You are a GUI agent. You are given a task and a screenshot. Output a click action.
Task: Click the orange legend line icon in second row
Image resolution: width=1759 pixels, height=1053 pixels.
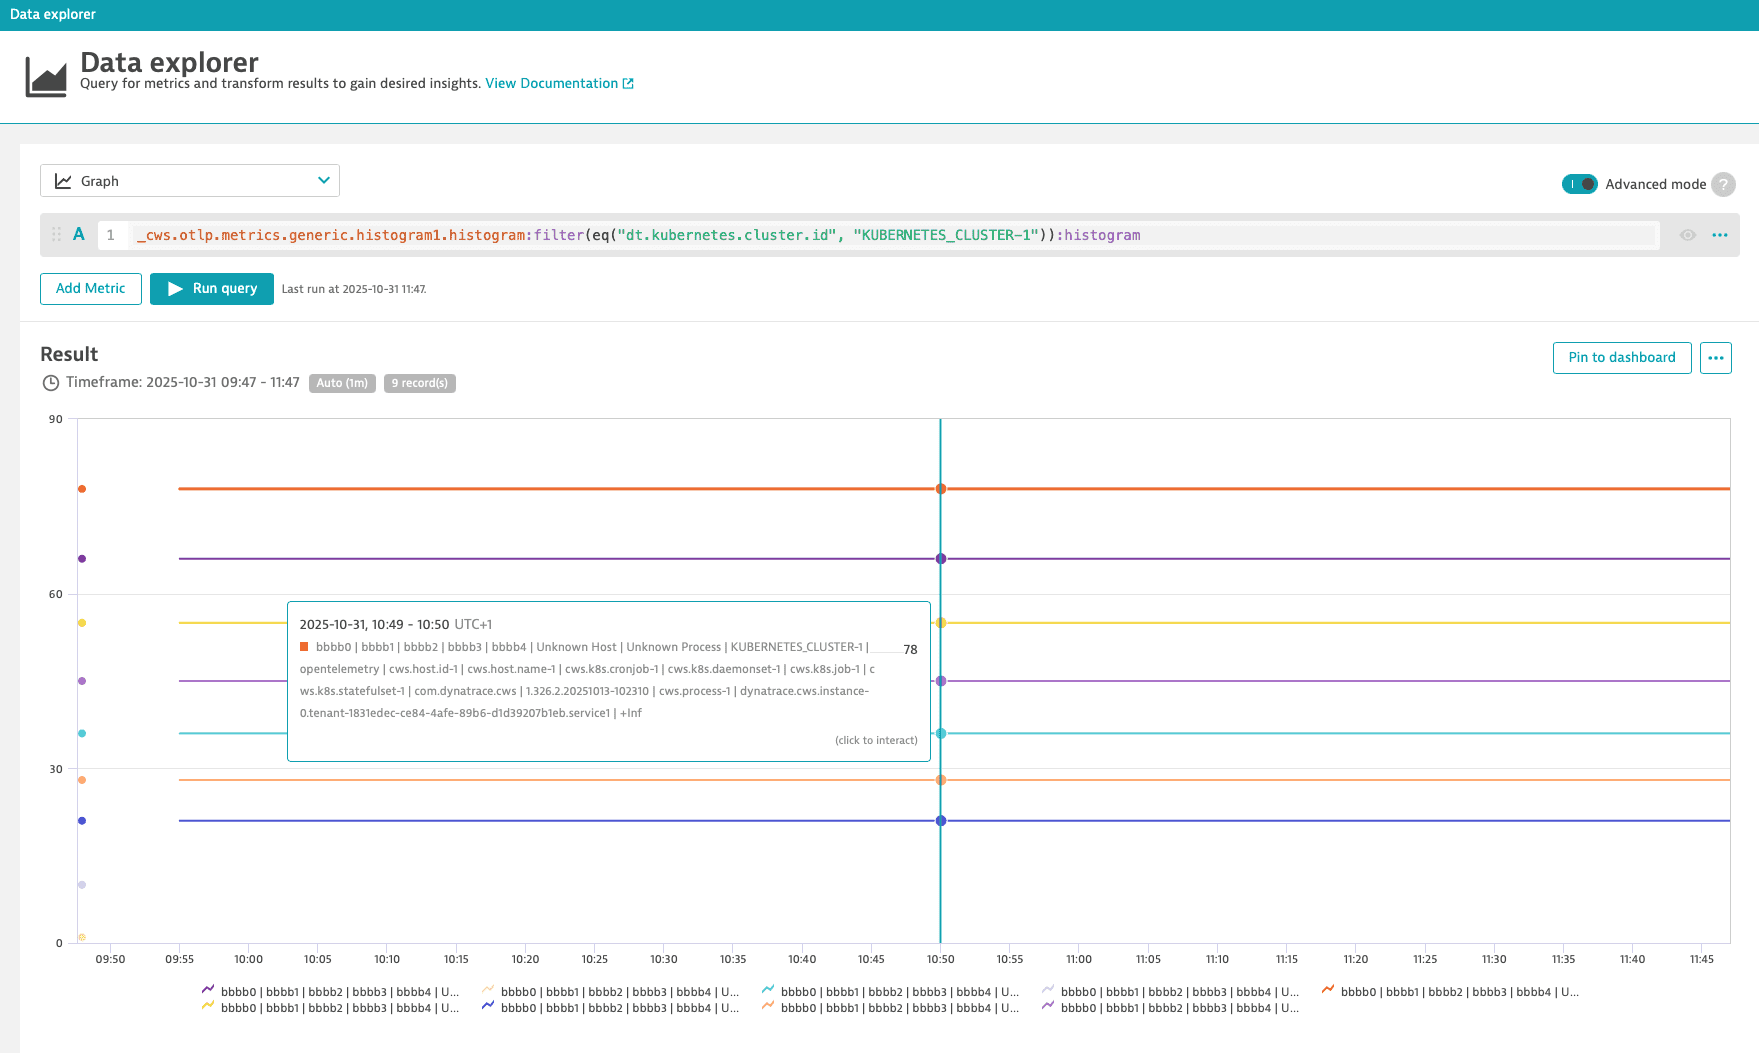768,1006
